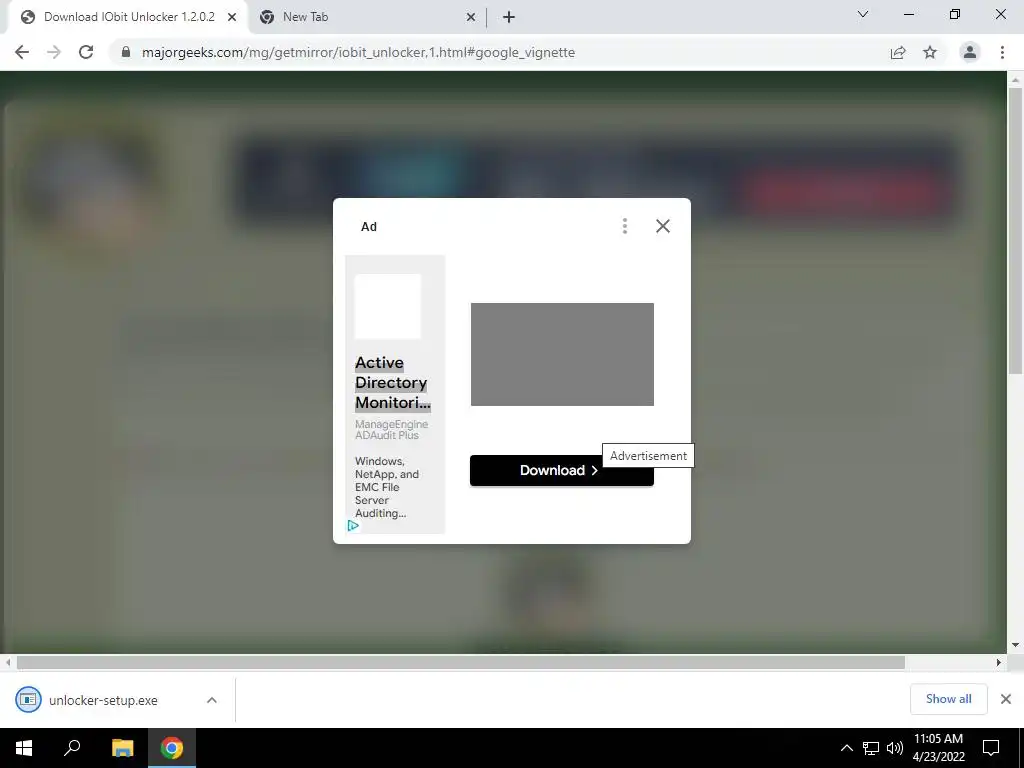Viewport: 1024px width, 768px height.
Task: Click the gray ad image placeholder
Action: click(562, 354)
